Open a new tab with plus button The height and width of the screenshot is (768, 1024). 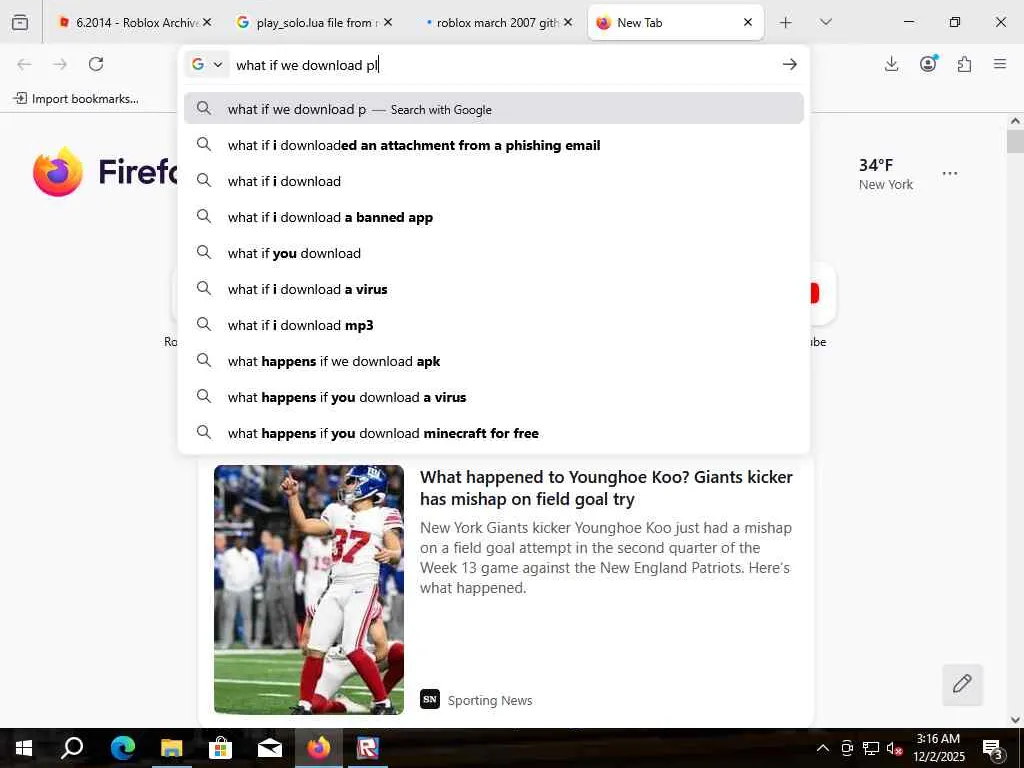pyautogui.click(x=786, y=22)
